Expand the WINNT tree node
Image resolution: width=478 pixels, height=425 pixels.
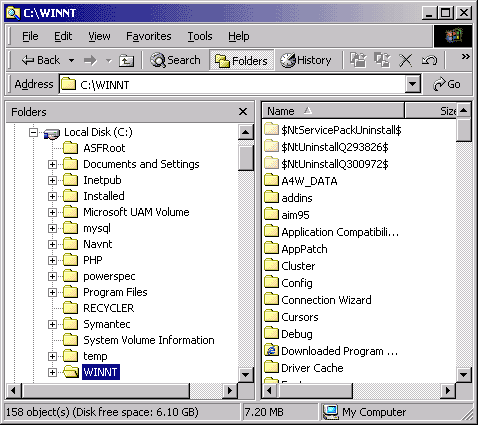(52, 372)
